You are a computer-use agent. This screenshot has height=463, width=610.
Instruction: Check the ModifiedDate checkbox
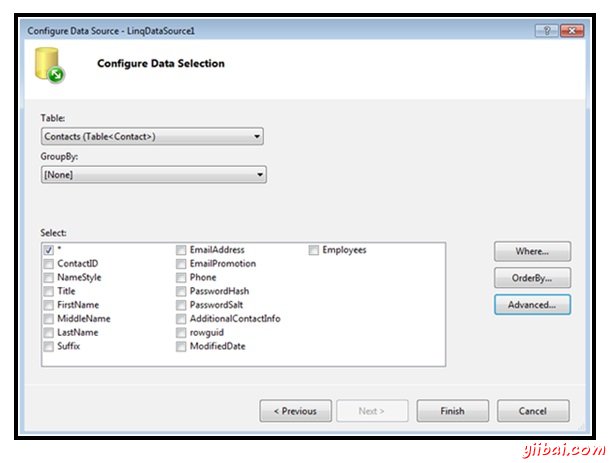pos(181,346)
